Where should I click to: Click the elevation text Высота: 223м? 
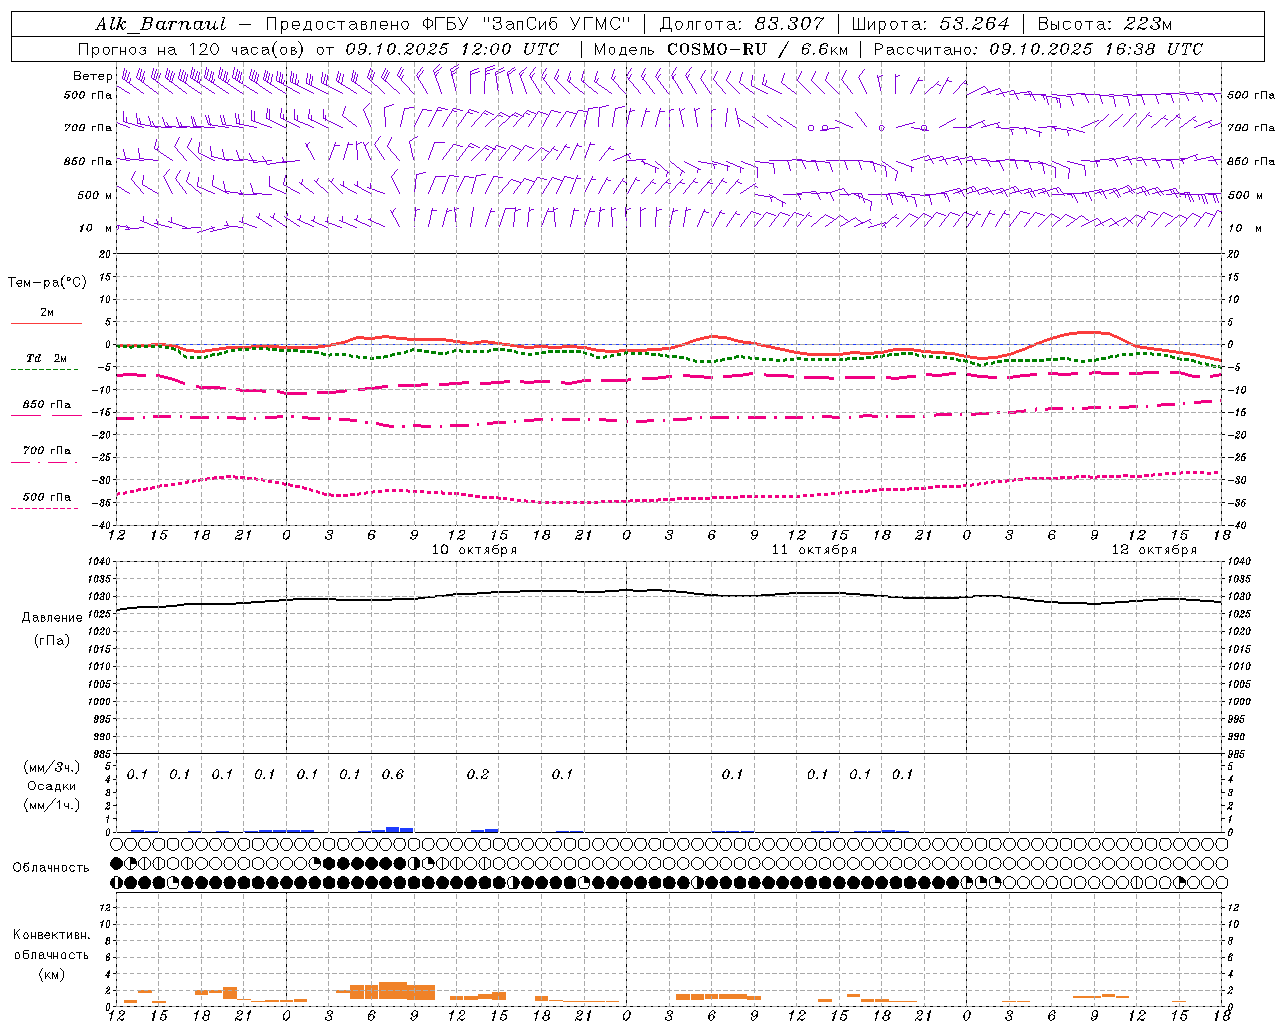click(1104, 24)
